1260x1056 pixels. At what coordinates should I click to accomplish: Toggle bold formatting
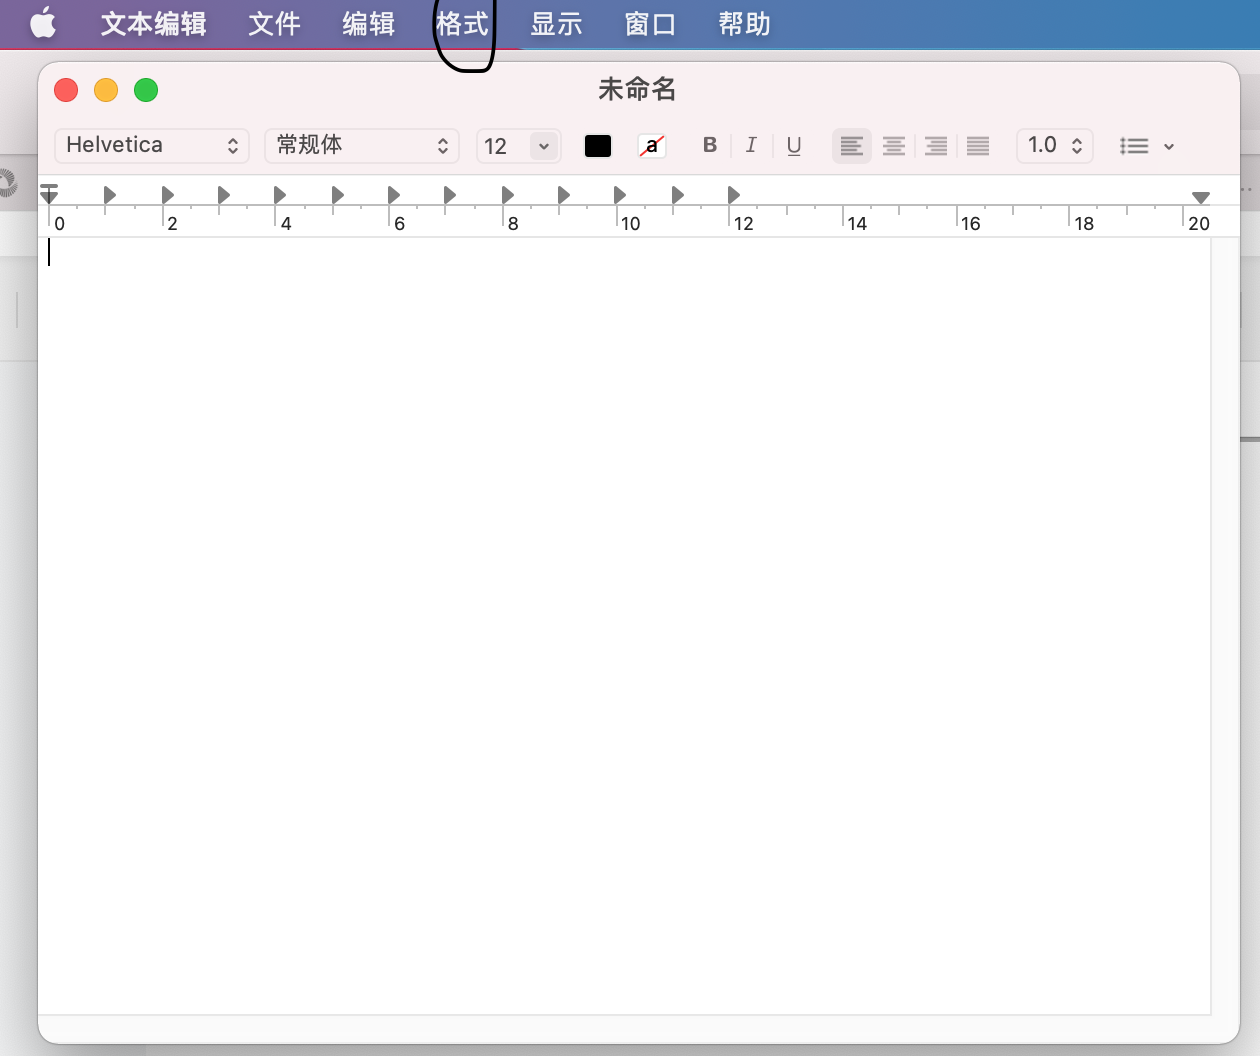pyautogui.click(x=710, y=145)
